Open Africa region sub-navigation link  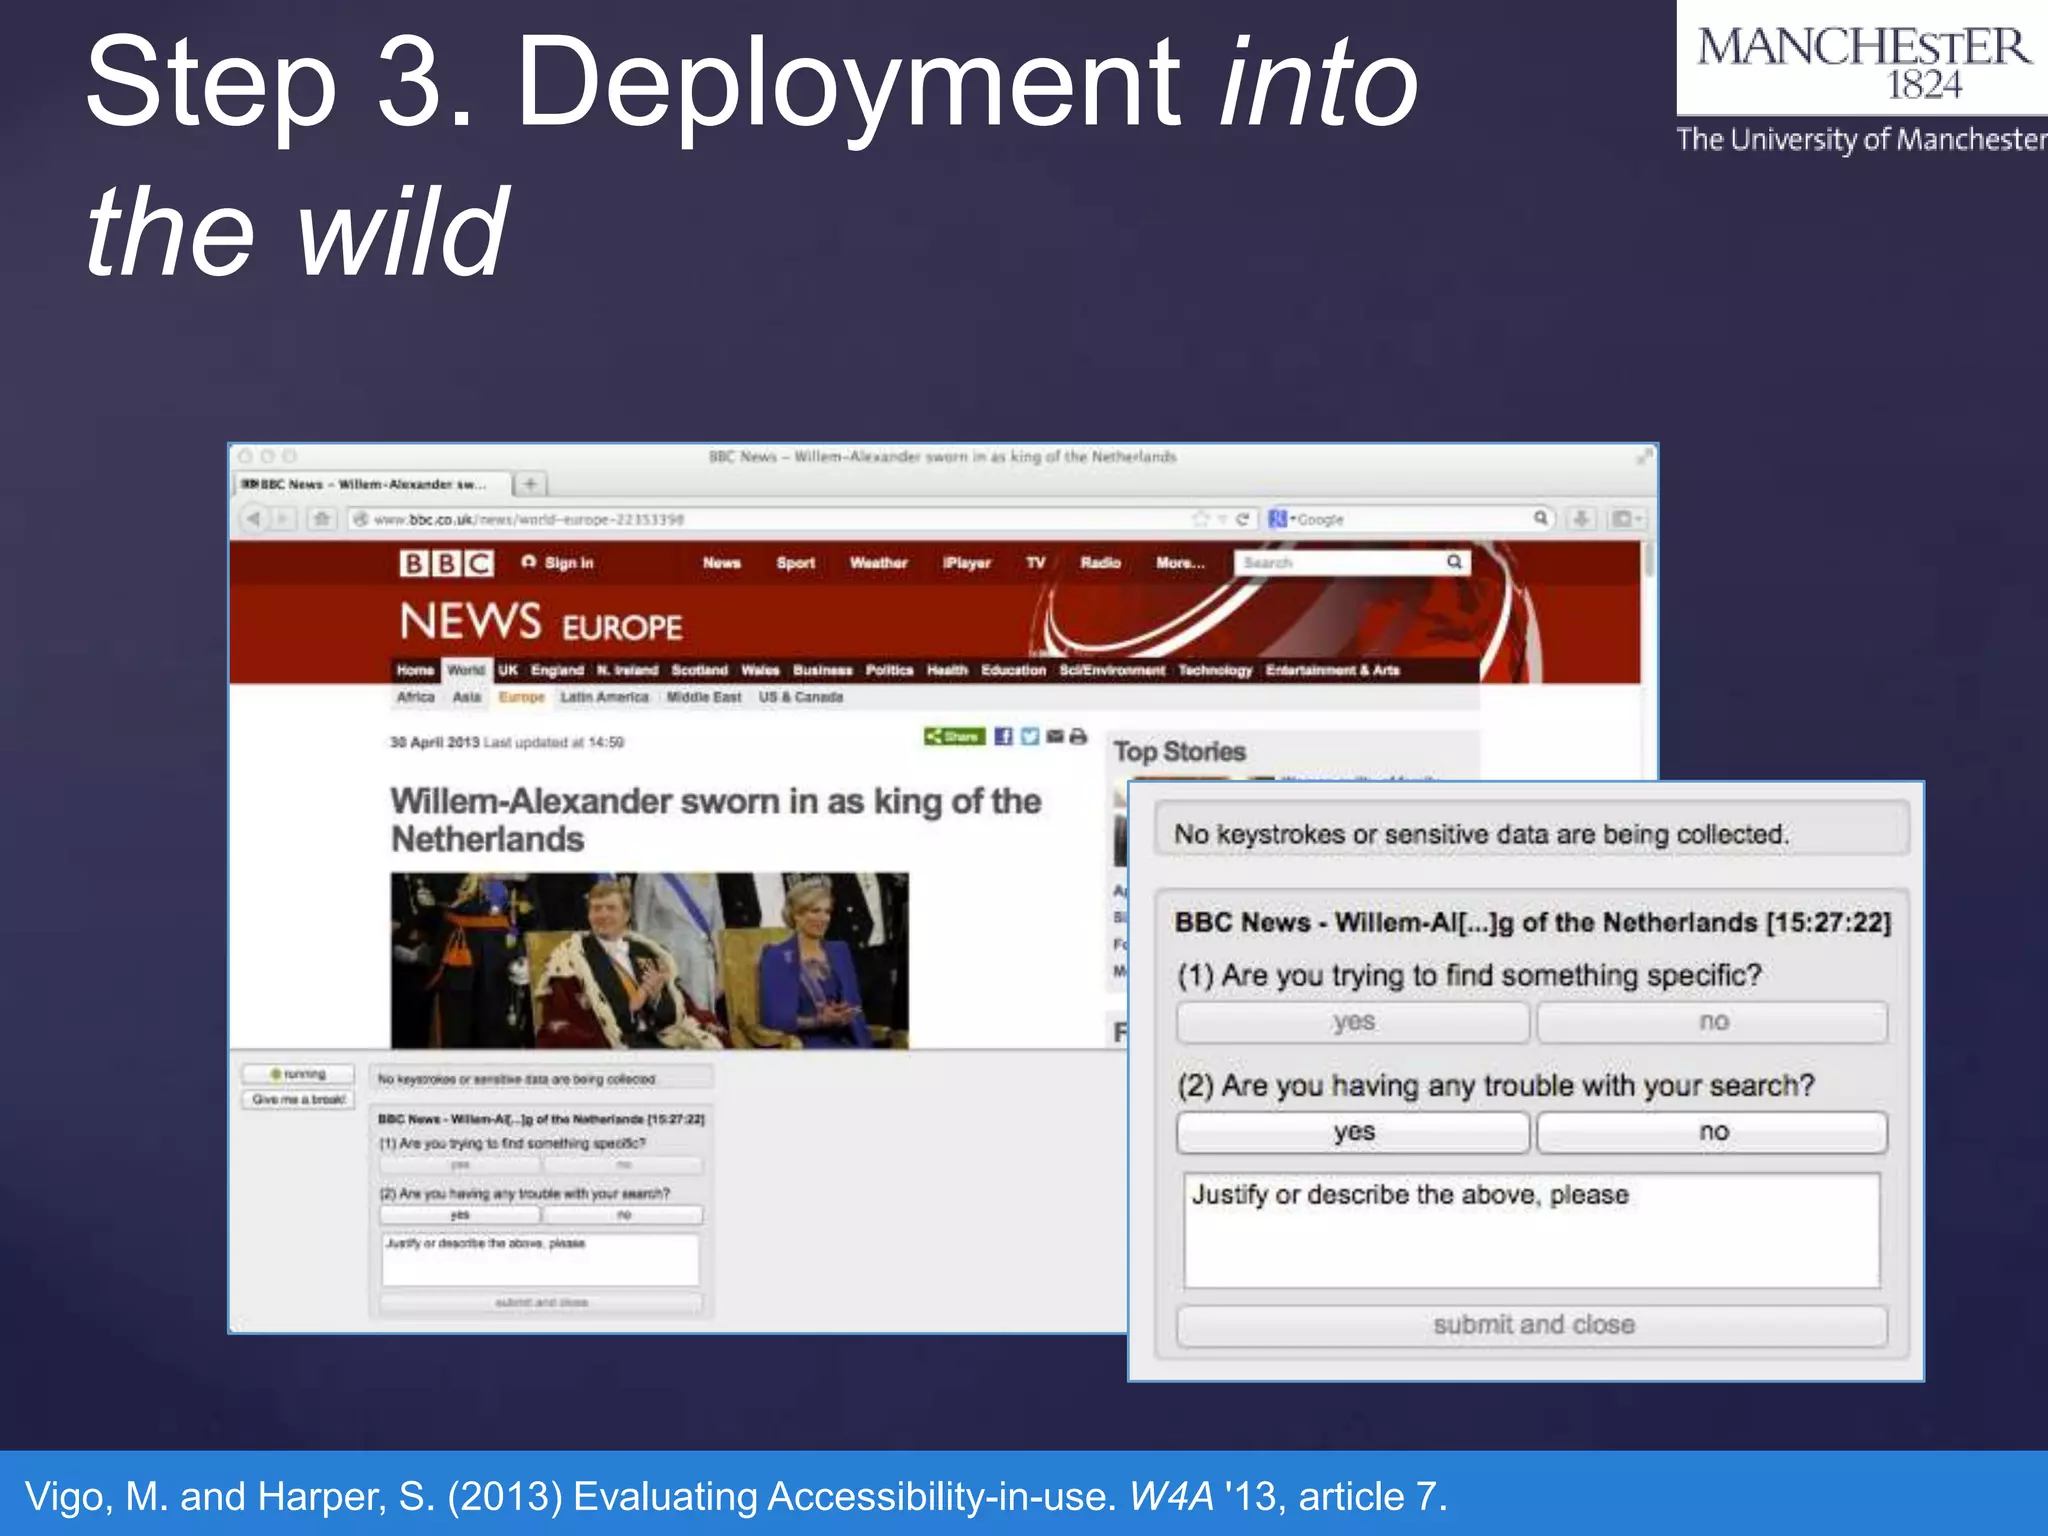pos(415,697)
